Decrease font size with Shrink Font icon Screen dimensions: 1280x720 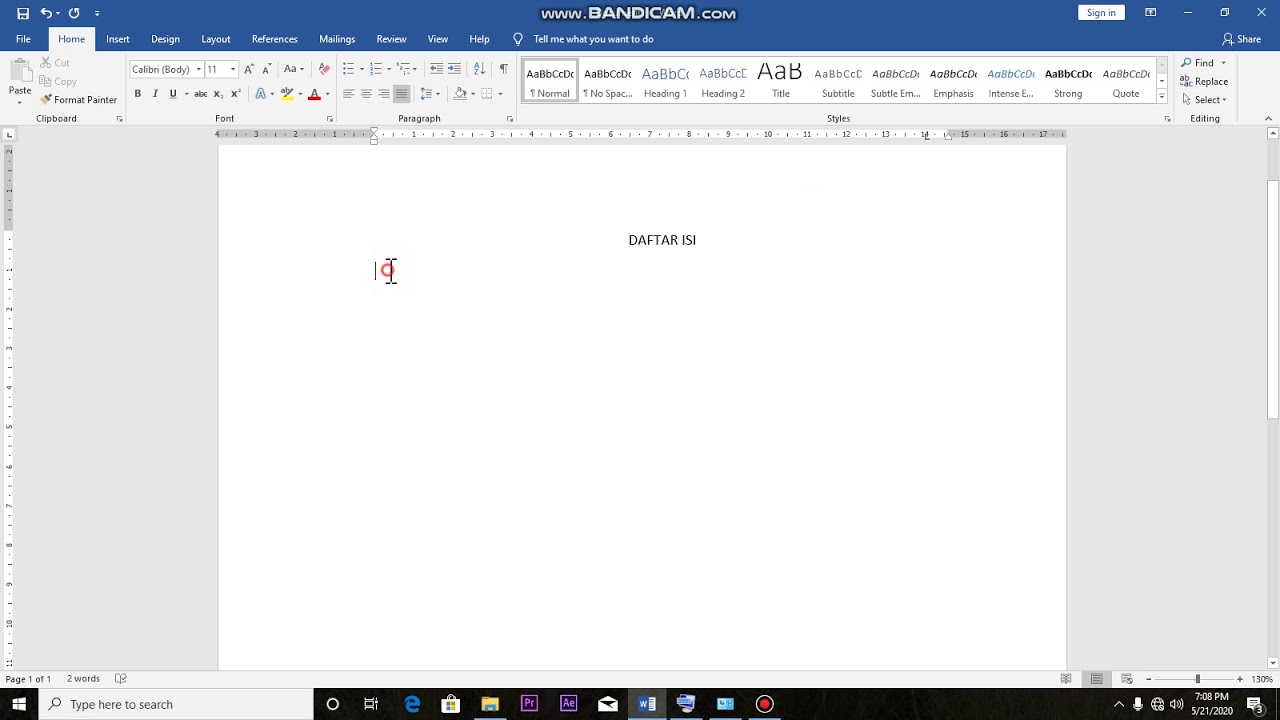tap(266, 69)
